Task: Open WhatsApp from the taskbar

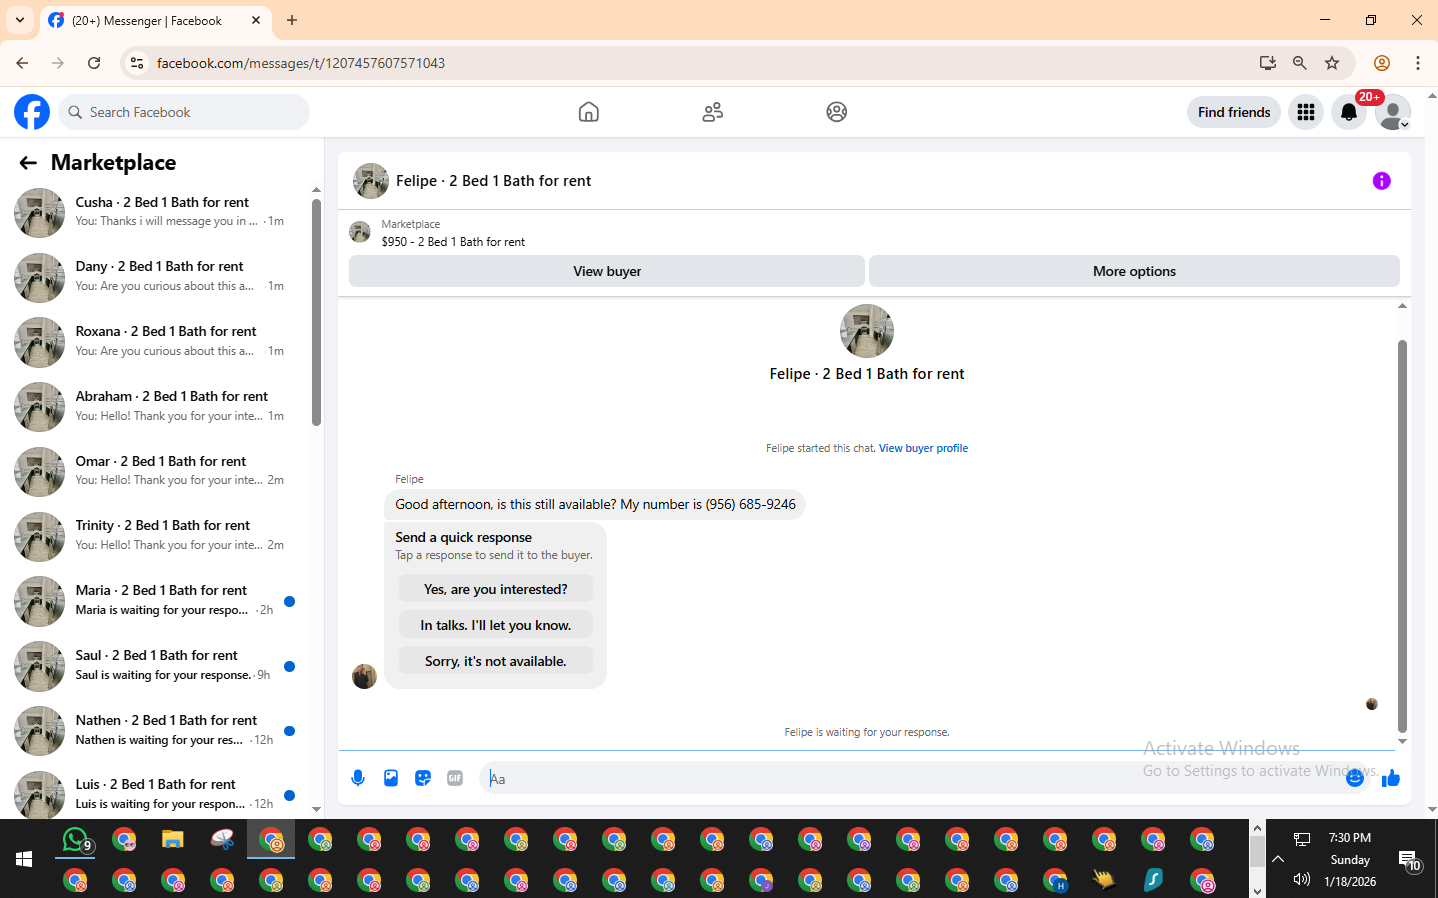Action: click(x=76, y=840)
